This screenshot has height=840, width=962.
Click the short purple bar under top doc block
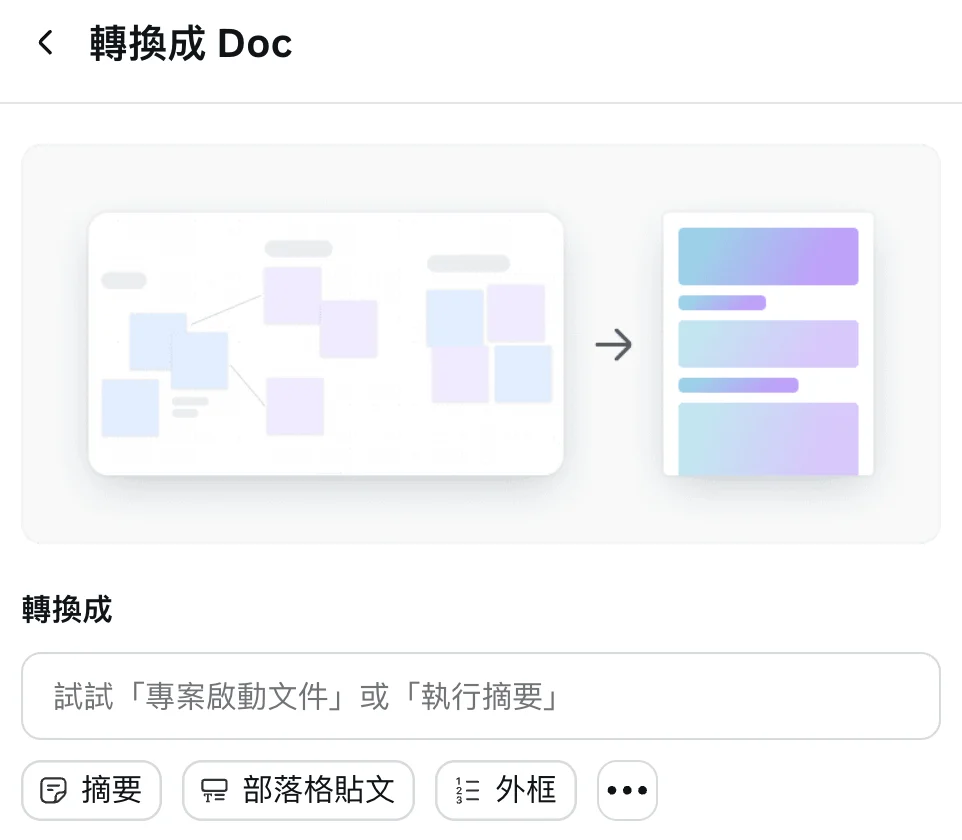click(x=722, y=303)
